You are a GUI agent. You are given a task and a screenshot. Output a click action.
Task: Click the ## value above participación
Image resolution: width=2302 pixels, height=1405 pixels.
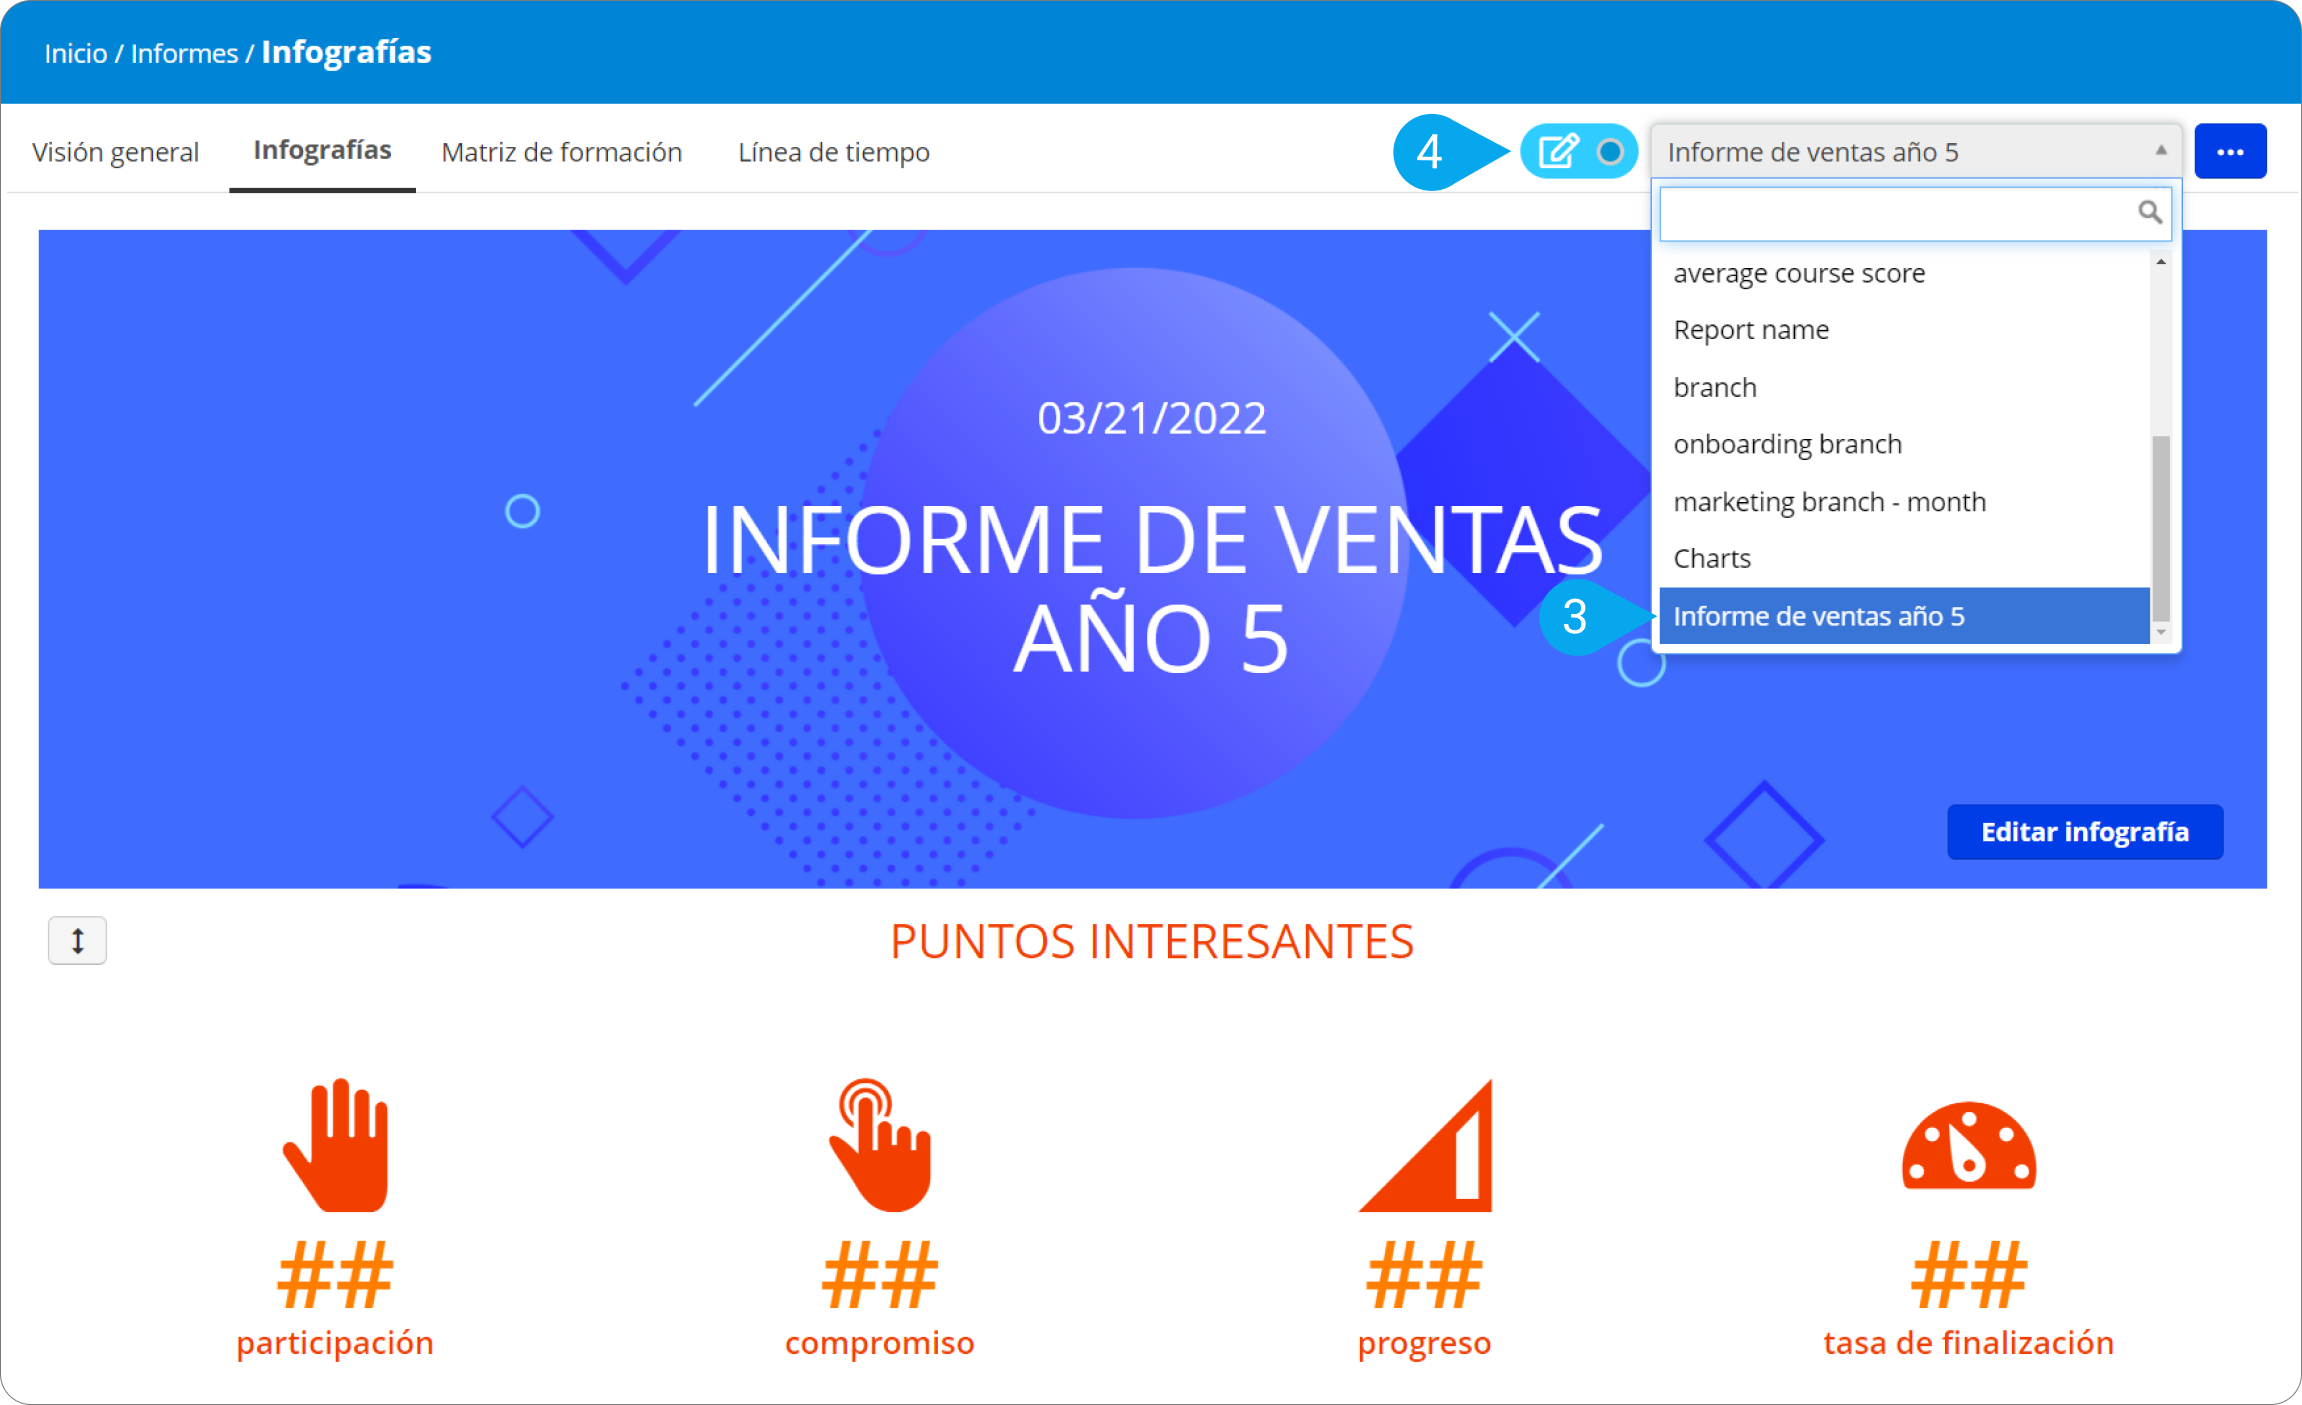tap(335, 1275)
